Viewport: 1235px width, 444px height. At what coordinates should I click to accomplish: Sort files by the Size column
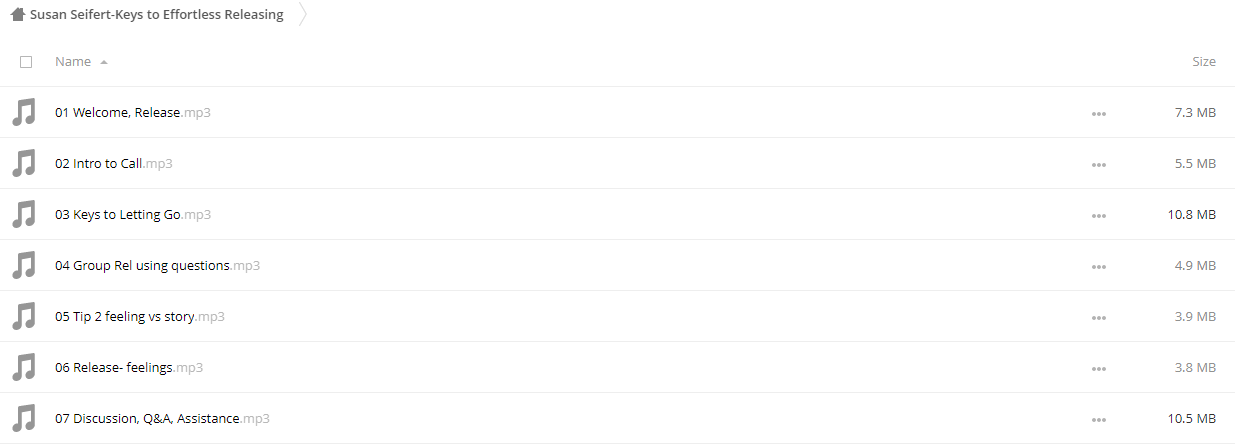[1204, 61]
